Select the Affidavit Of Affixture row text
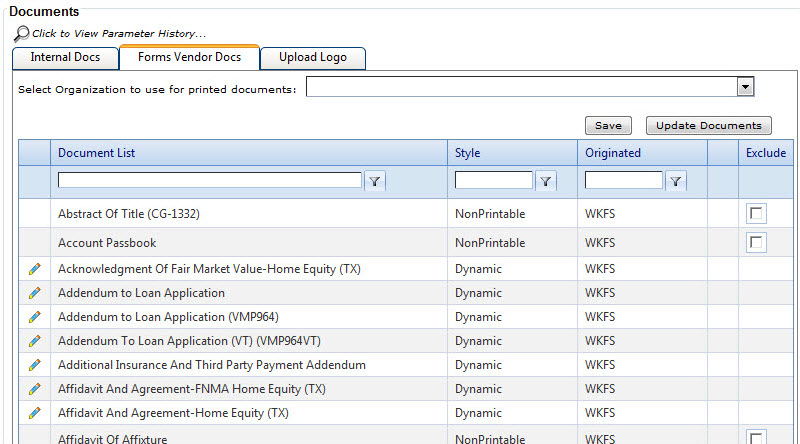The width and height of the screenshot is (800, 444). (113, 438)
